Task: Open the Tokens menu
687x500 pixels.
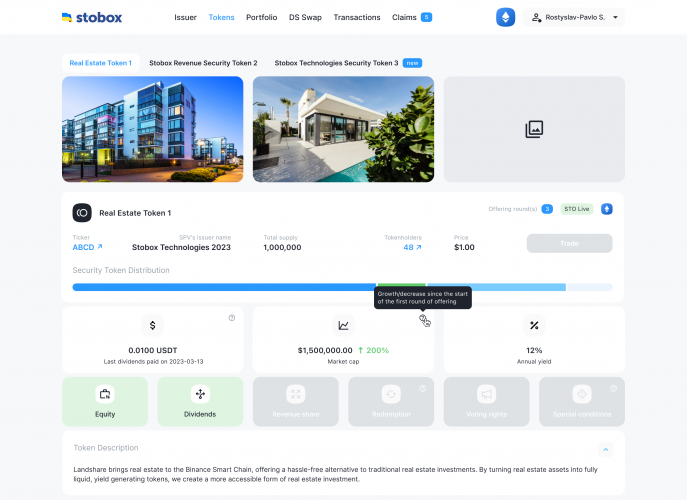Action: [221, 18]
